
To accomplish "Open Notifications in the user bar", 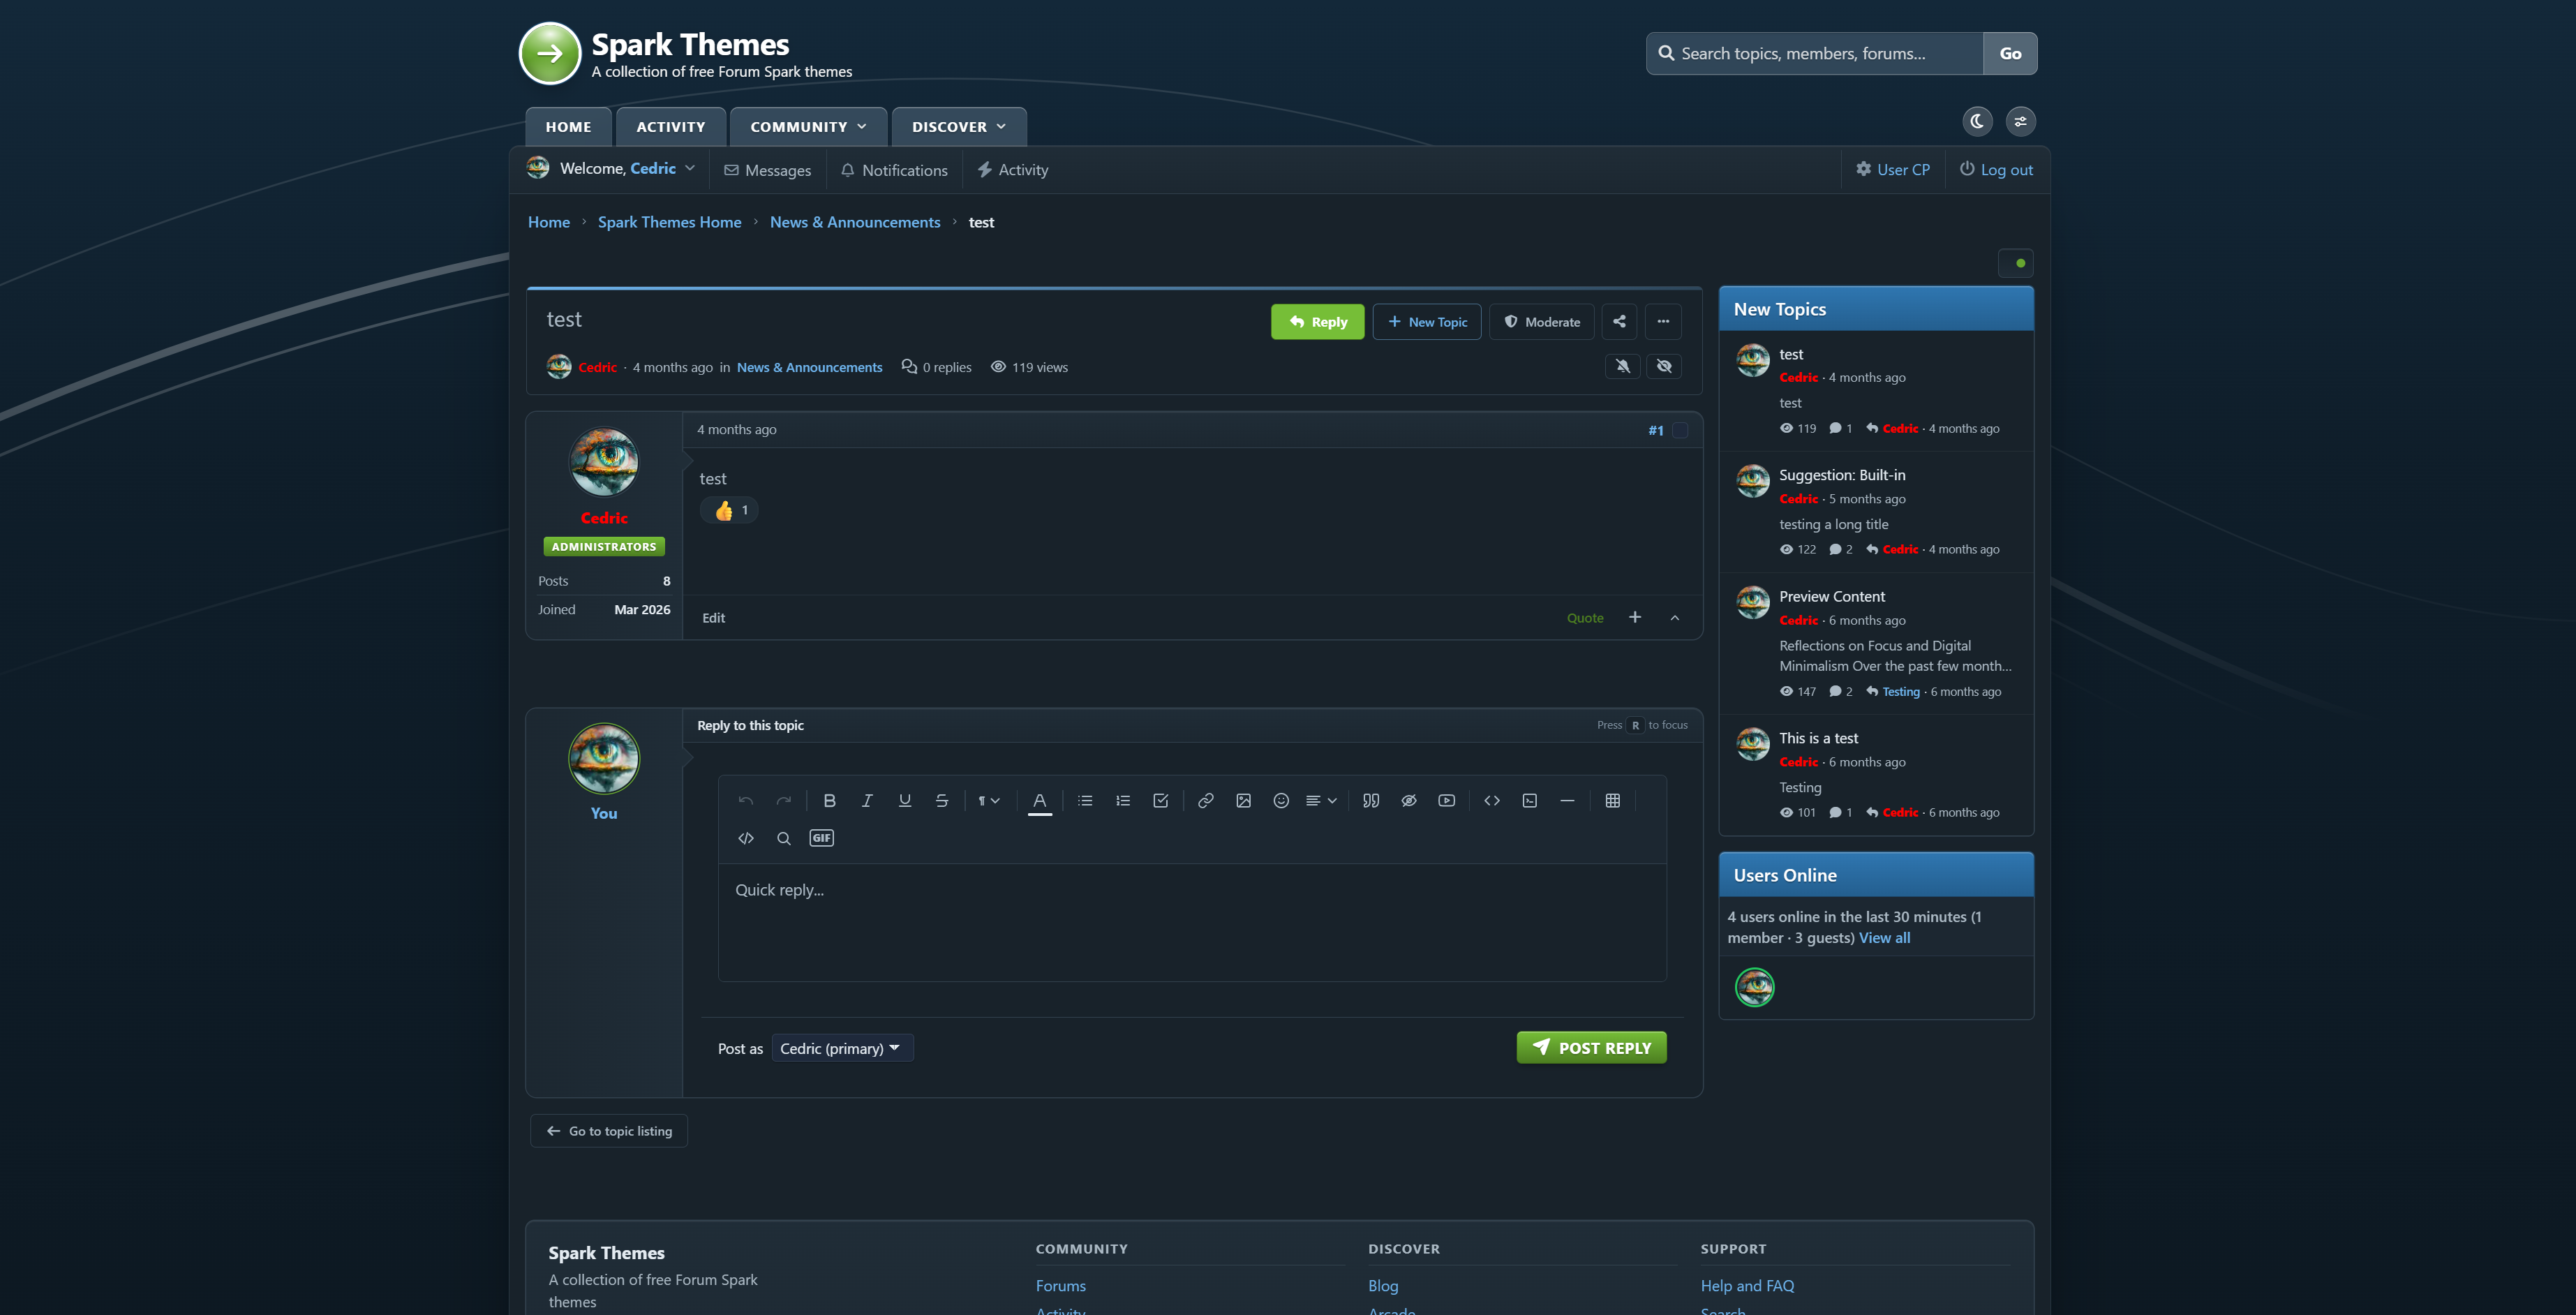I will (x=894, y=170).
